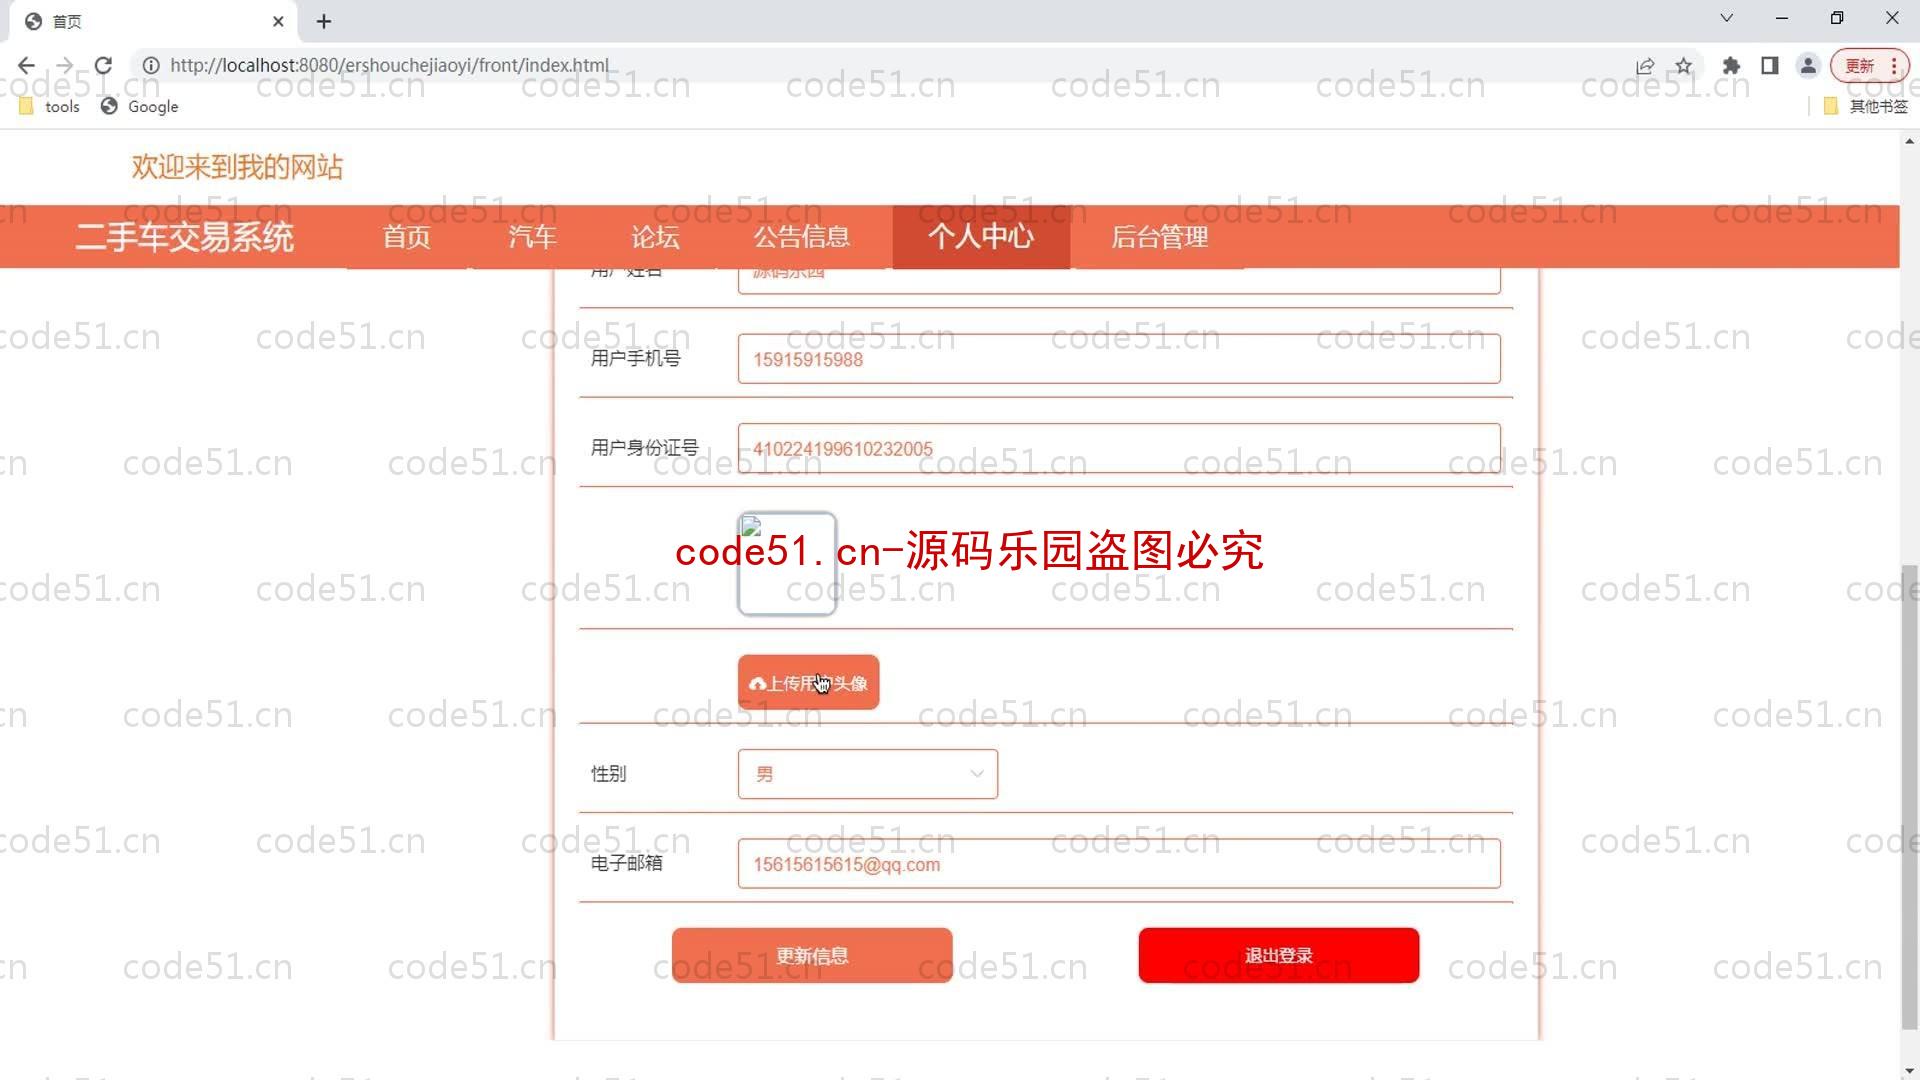Click the 上传用户头像 upload button
Image resolution: width=1920 pixels, height=1080 pixels.
808,683
